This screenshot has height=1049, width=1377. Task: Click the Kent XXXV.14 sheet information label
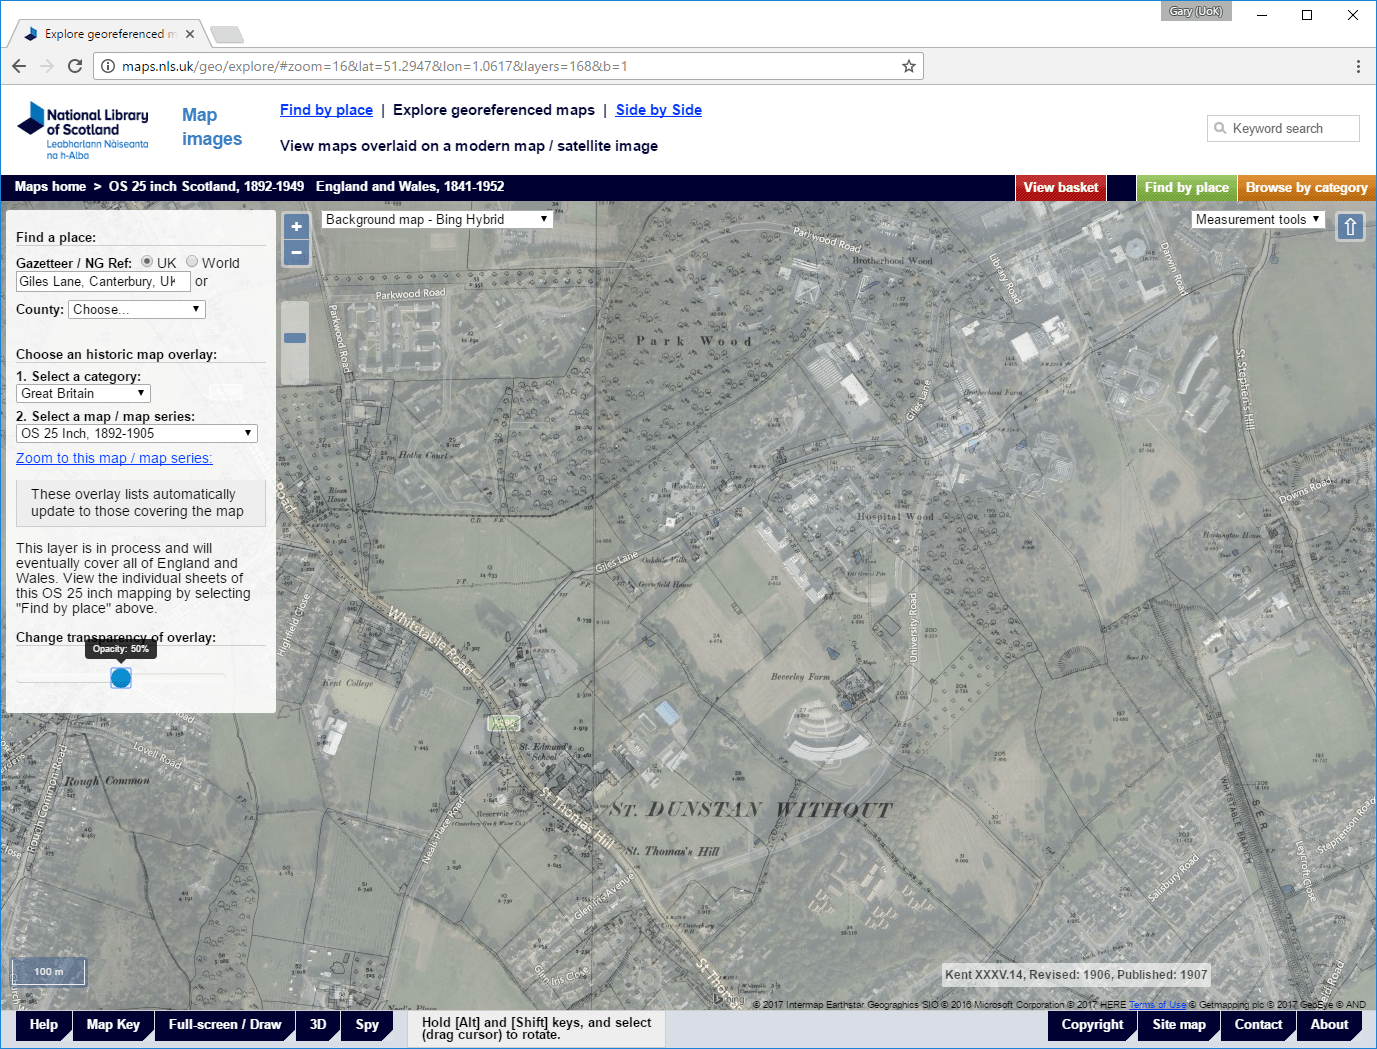[x=1076, y=975]
